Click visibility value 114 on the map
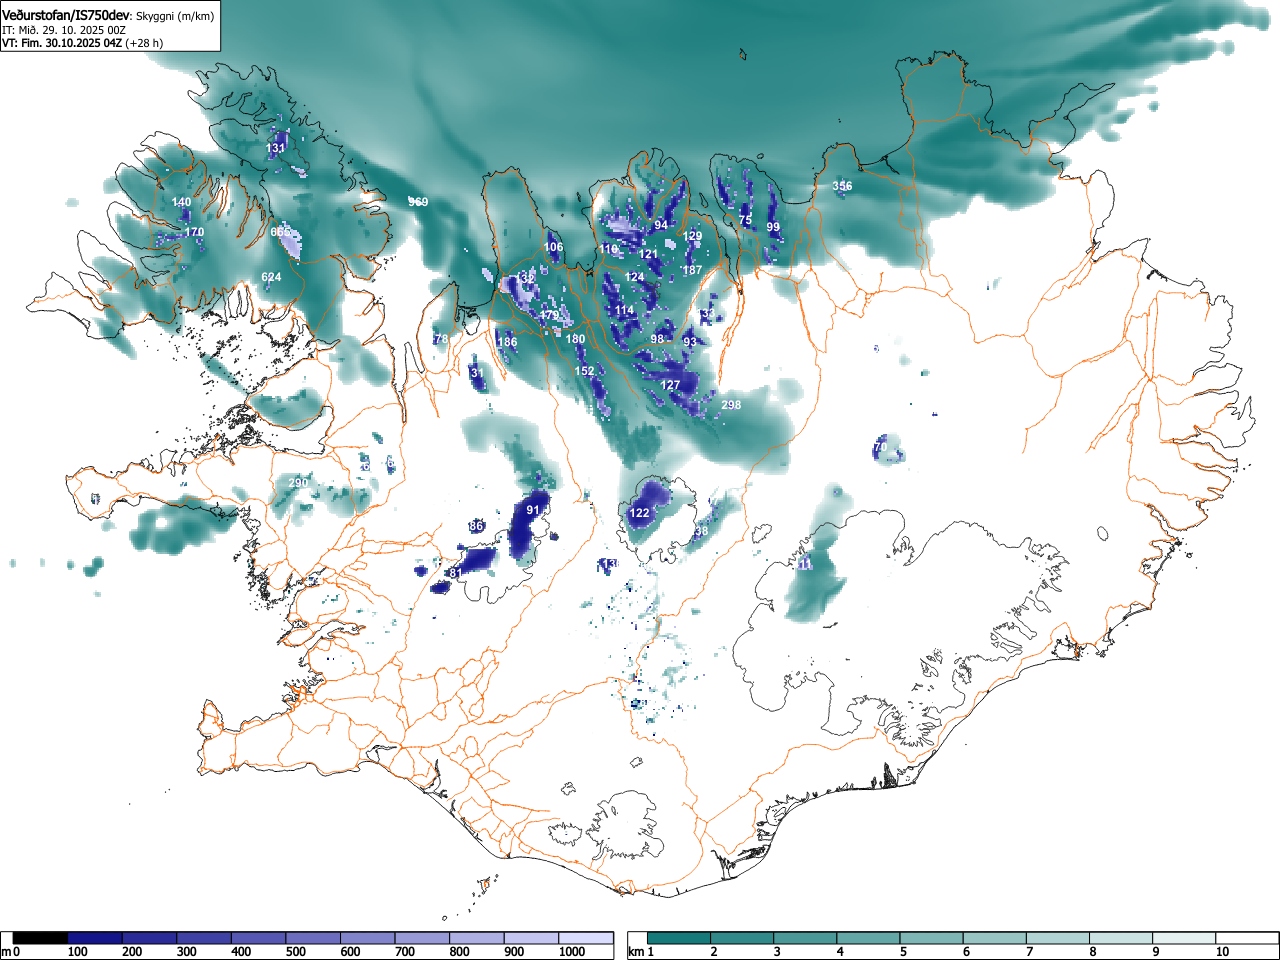Viewport: 1280px width, 960px height. (625, 311)
